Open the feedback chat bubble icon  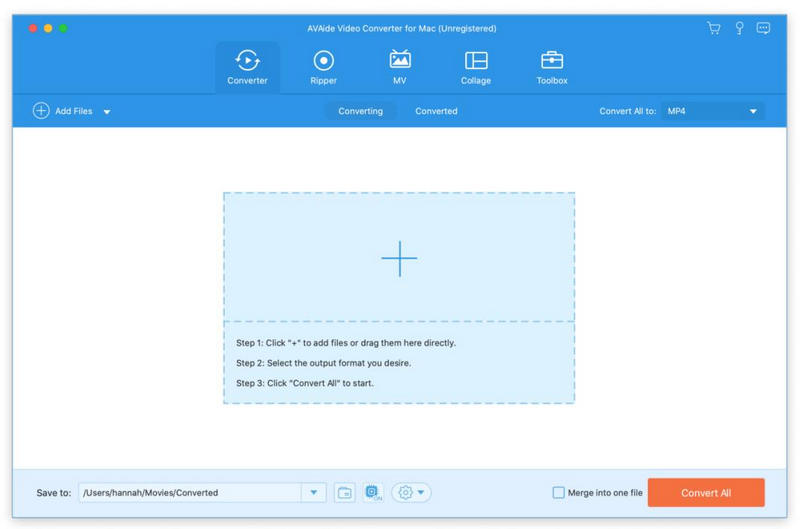pyautogui.click(x=763, y=28)
